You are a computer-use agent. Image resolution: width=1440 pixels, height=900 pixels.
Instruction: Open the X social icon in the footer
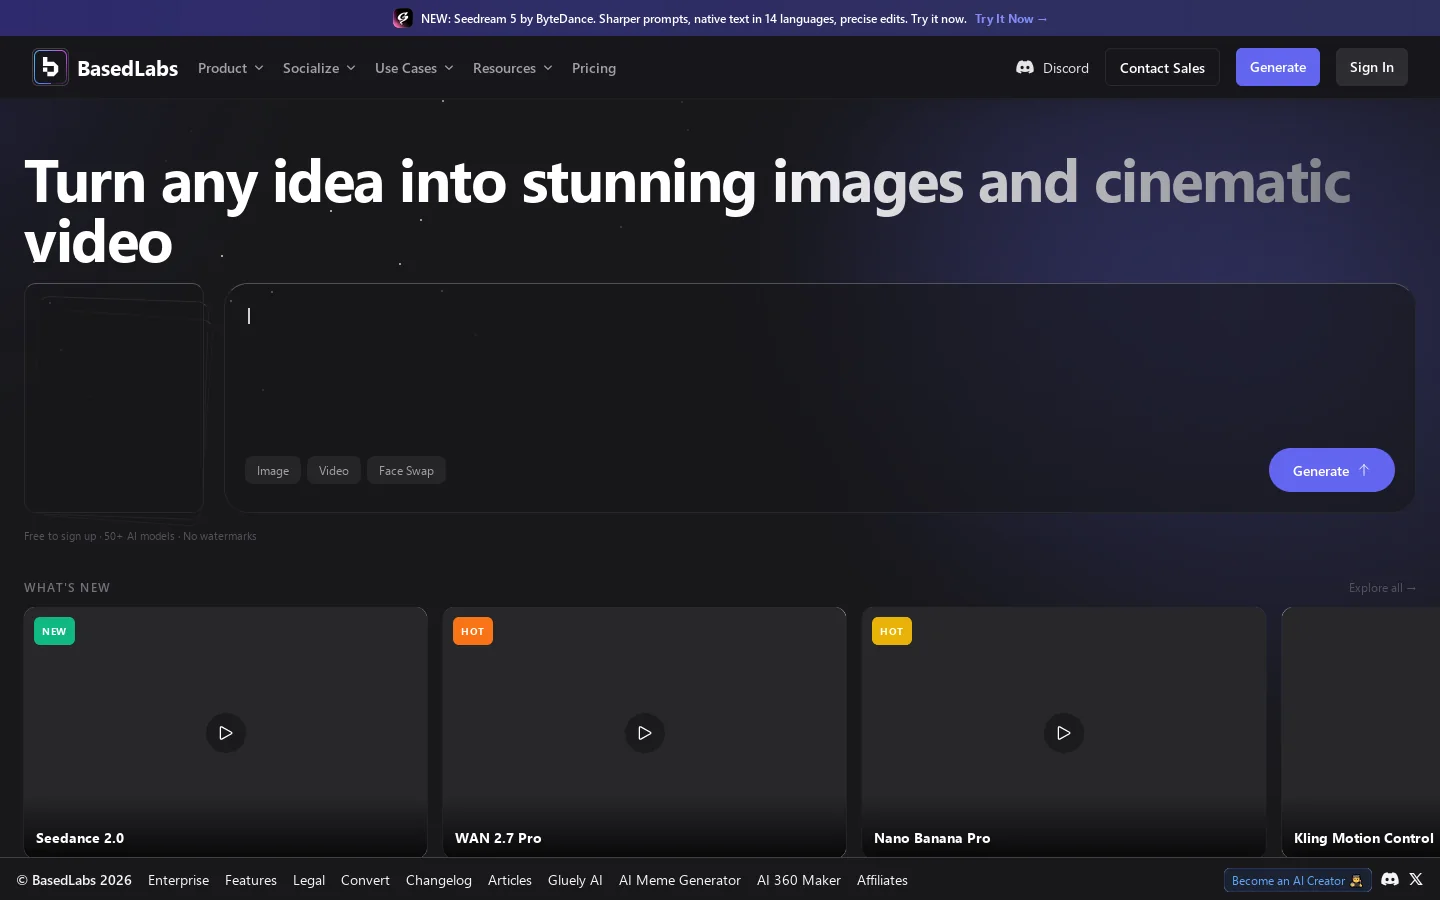click(1416, 879)
